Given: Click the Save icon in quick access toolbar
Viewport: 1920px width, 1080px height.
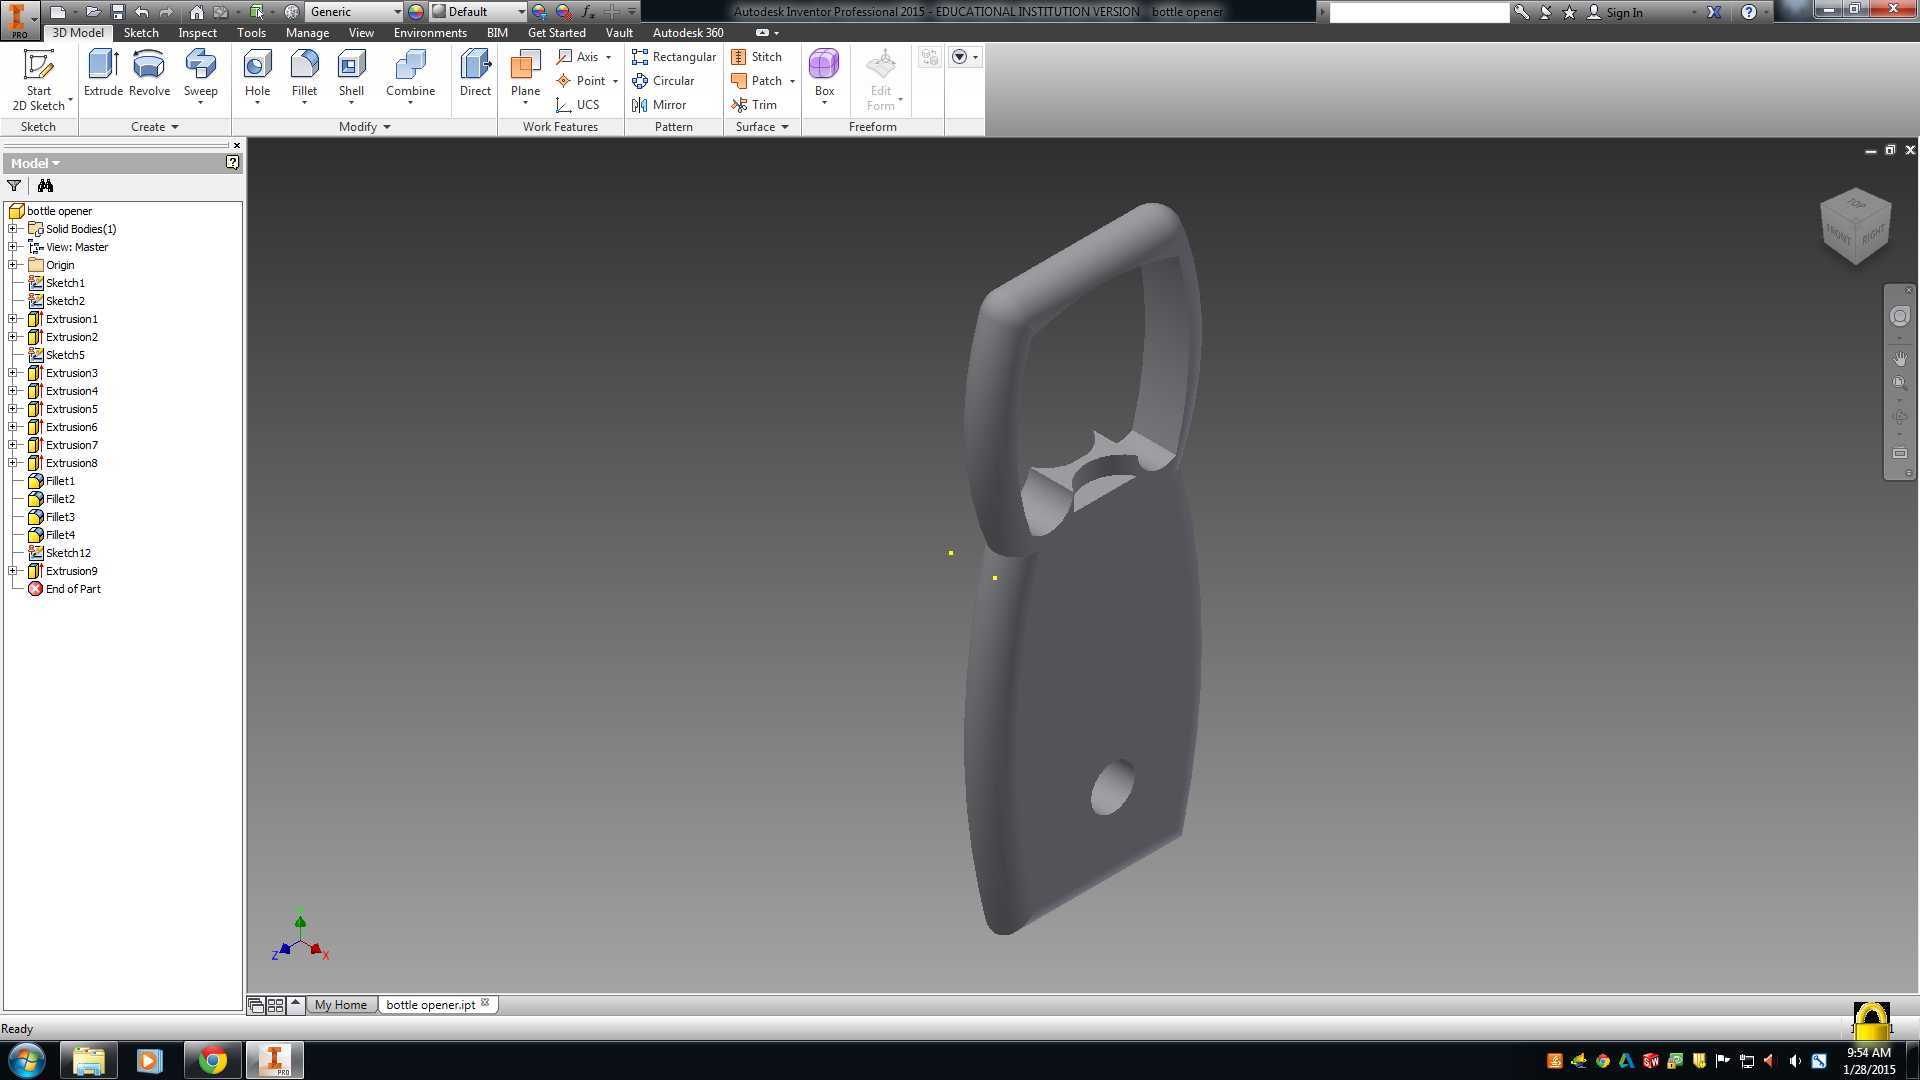Looking at the screenshot, I should (117, 12).
